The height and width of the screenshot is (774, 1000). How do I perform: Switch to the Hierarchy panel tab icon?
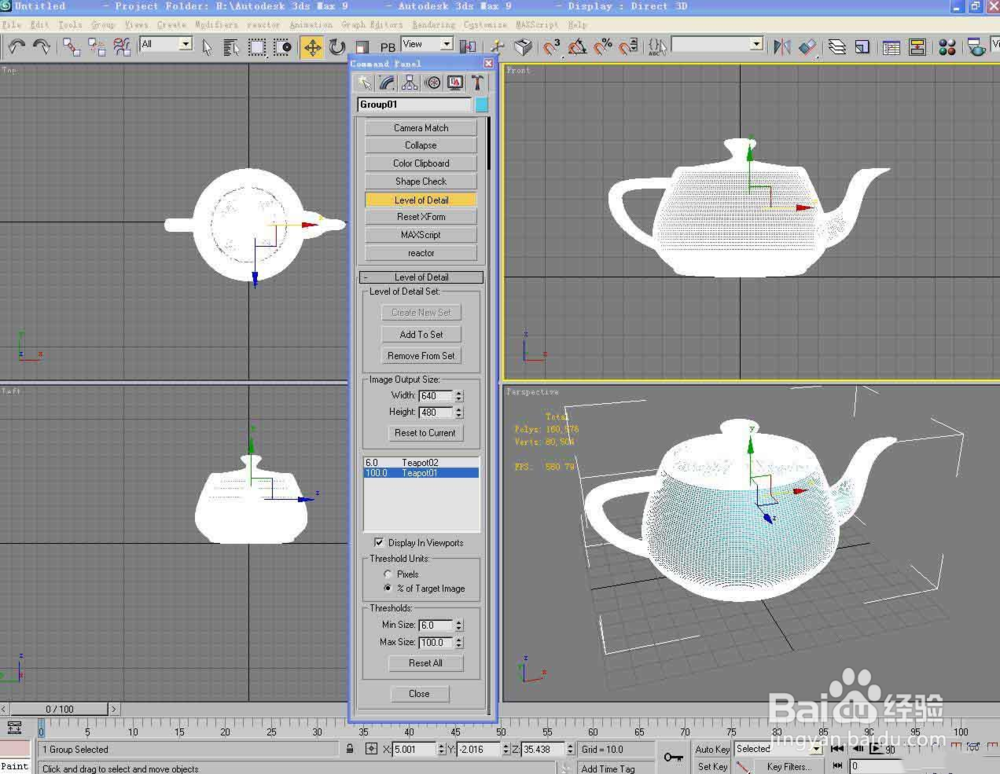click(409, 83)
